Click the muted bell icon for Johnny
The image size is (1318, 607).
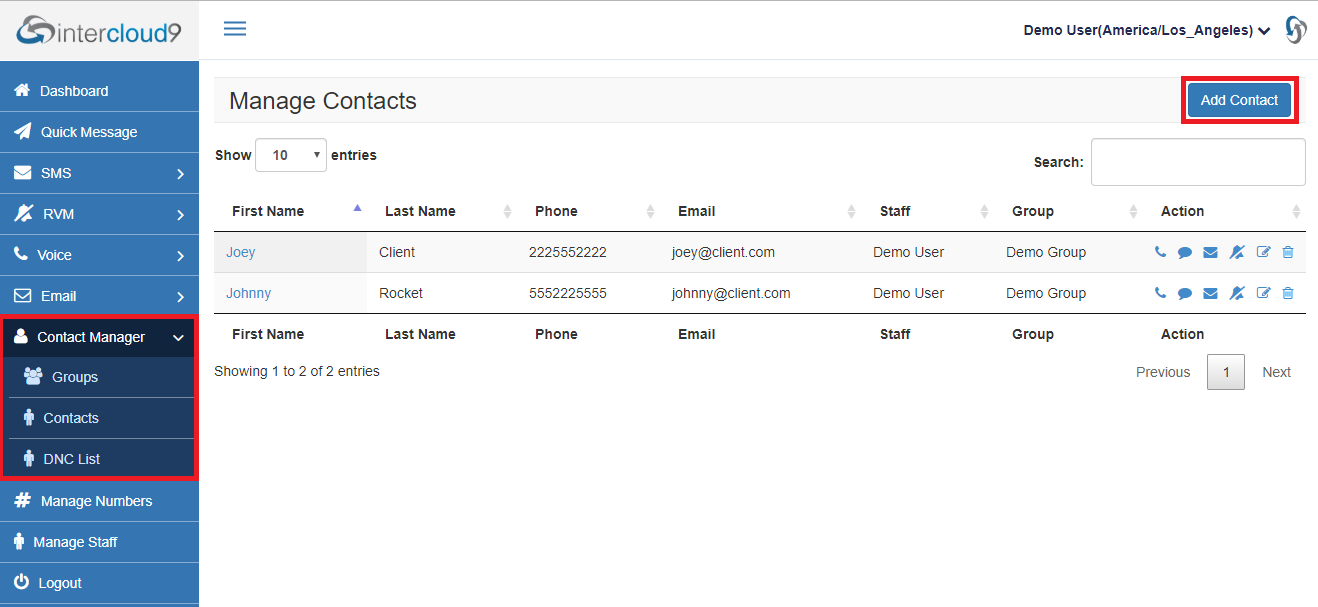1237,293
